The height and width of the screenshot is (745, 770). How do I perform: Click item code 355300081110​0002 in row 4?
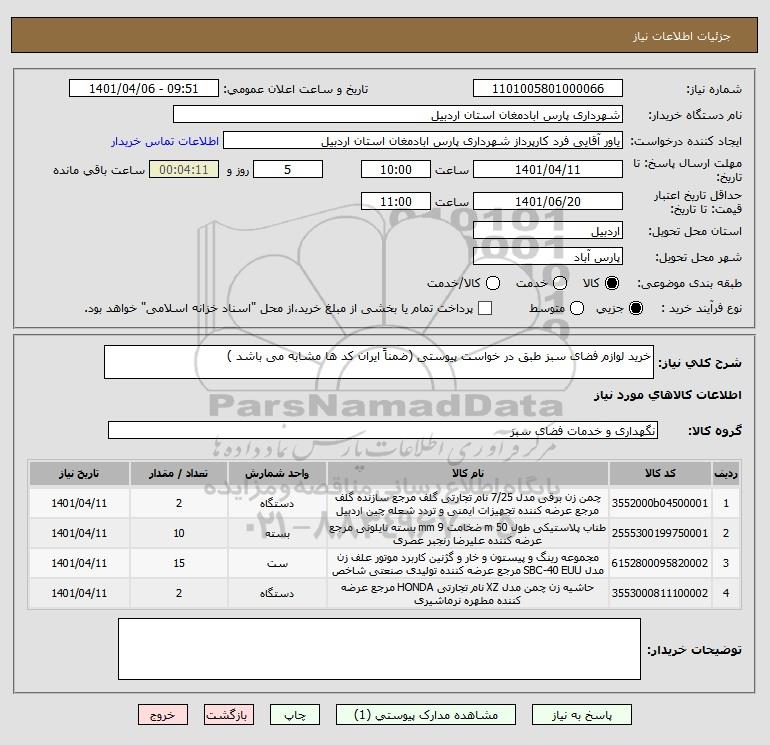click(x=660, y=593)
